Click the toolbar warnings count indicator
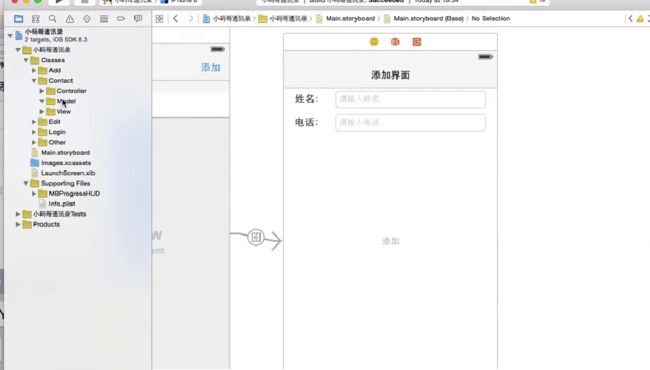The height and width of the screenshot is (370, 650). tap(538, 2)
